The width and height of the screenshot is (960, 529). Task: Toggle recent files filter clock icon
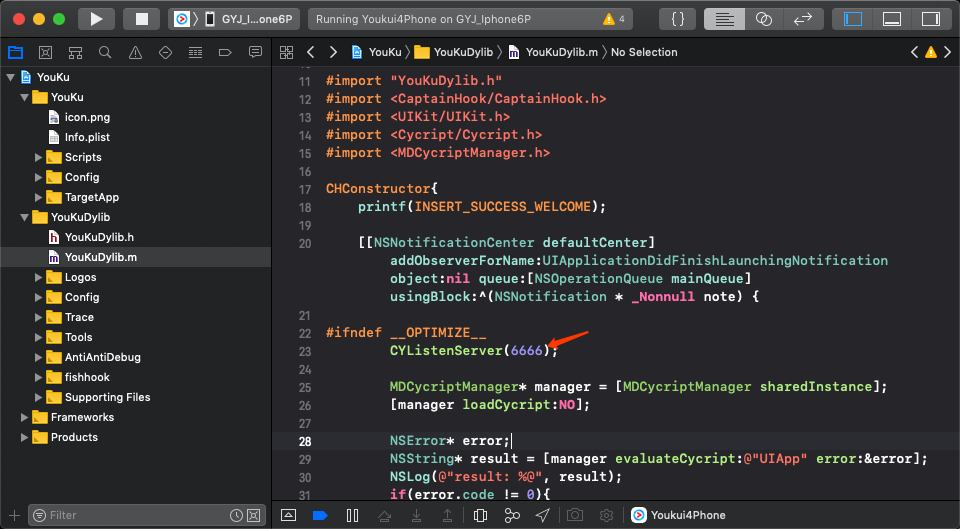[236, 516]
